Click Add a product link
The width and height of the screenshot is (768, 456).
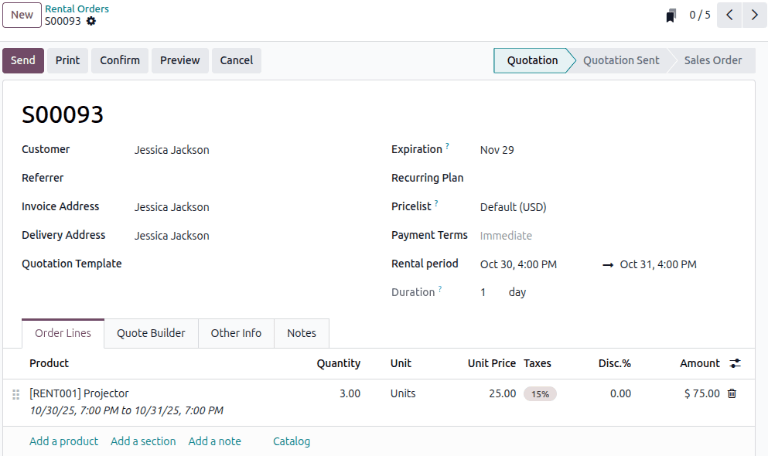64,441
